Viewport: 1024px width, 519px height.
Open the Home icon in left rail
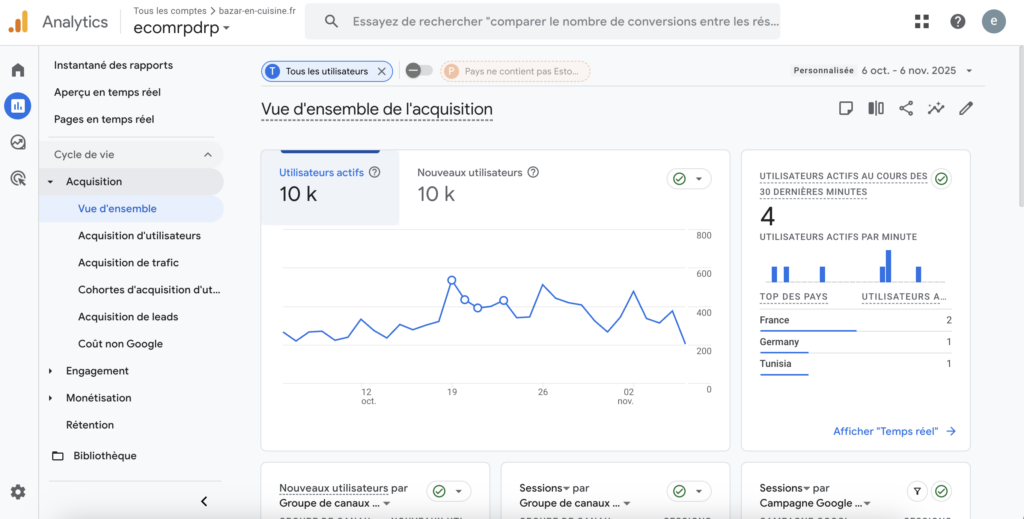coord(18,70)
